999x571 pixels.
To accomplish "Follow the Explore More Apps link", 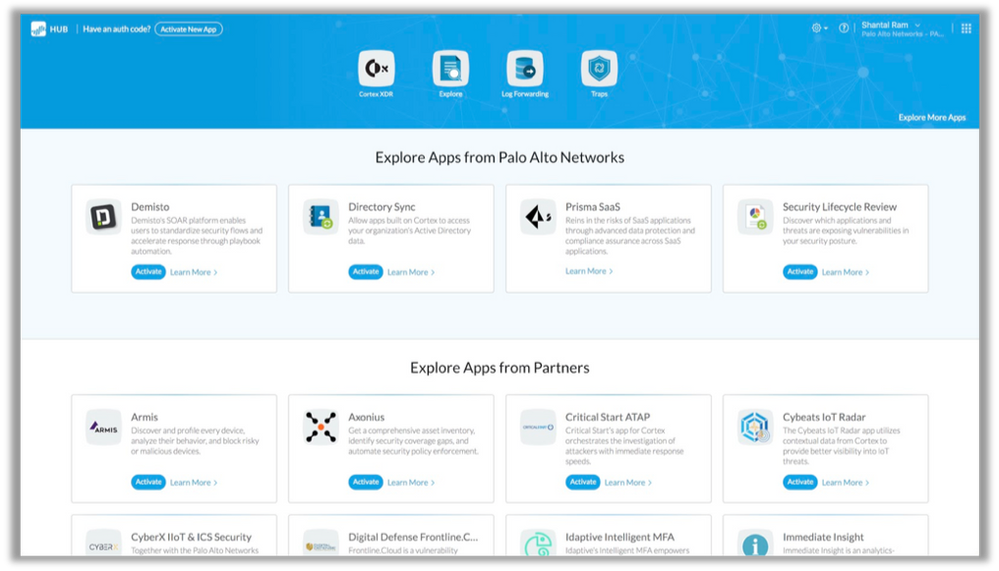I will click(x=932, y=117).
